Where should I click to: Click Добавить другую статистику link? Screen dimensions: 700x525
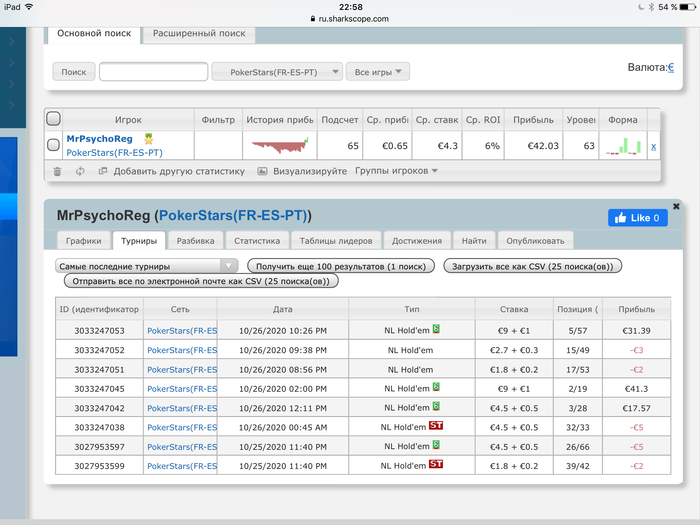(x=179, y=171)
